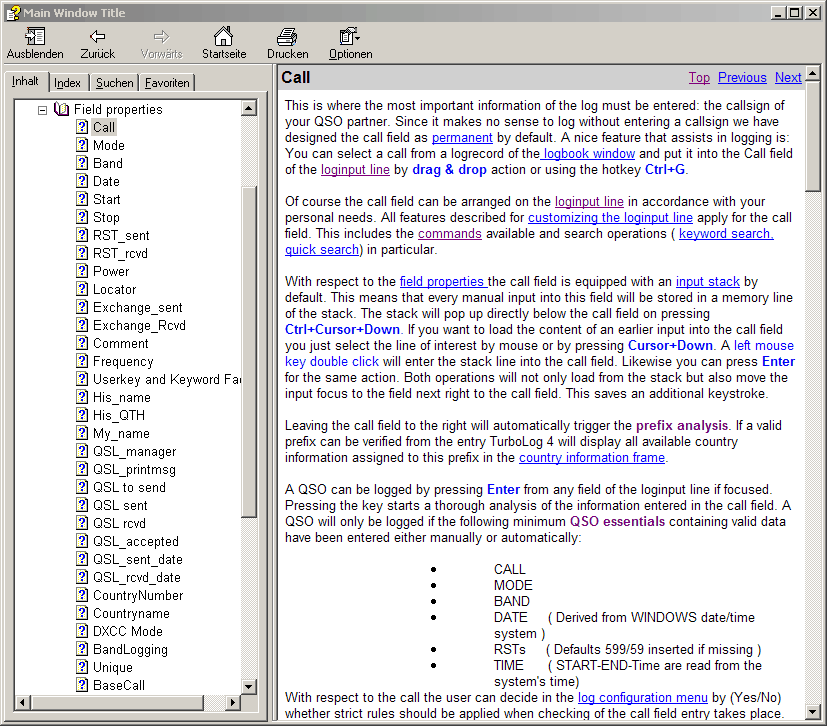Screen dimensions: 827x726
Task: Open the Optionen toolbar icon
Action: pyautogui.click(x=350, y=37)
